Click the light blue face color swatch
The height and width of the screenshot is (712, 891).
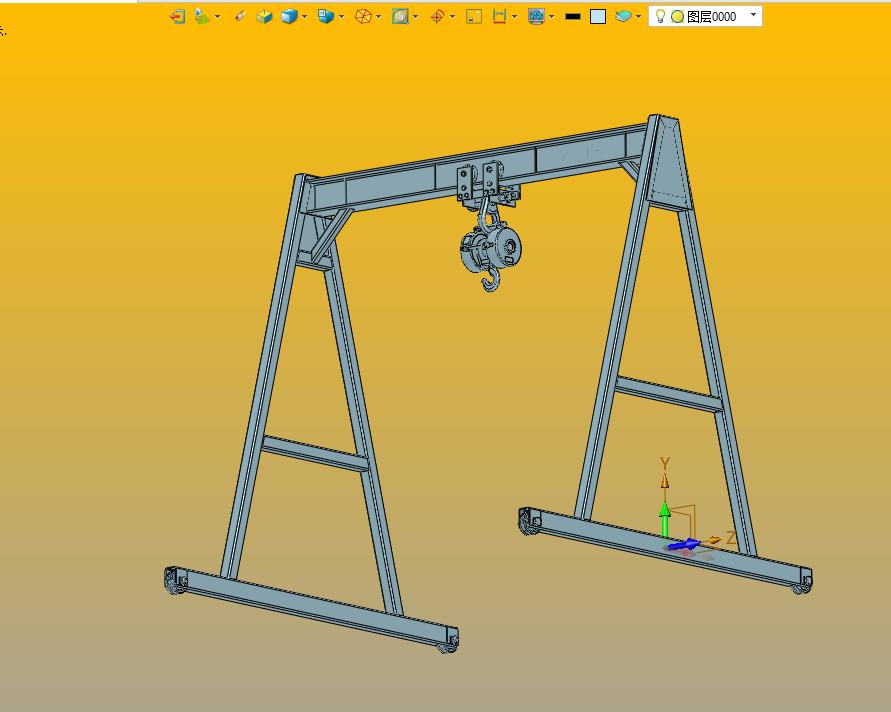coord(598,16)
